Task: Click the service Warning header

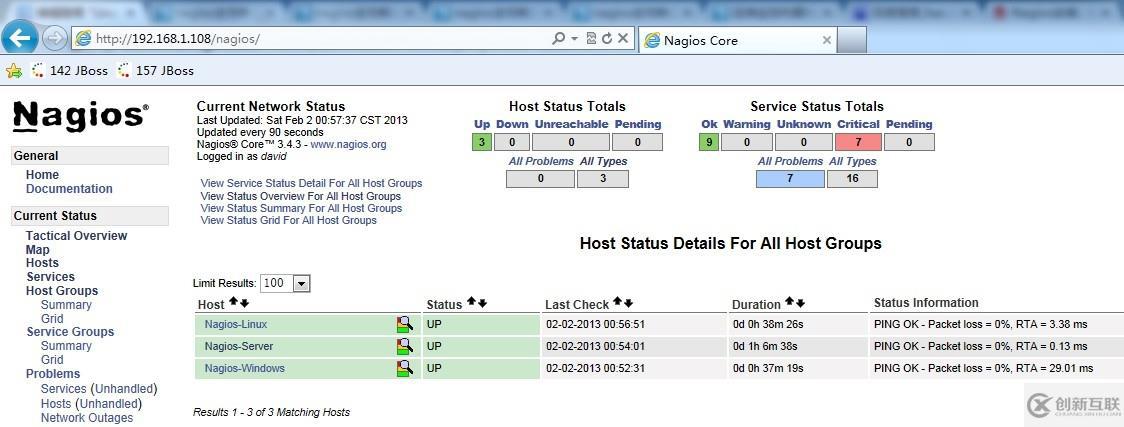Action: click(x=746, y=124)
